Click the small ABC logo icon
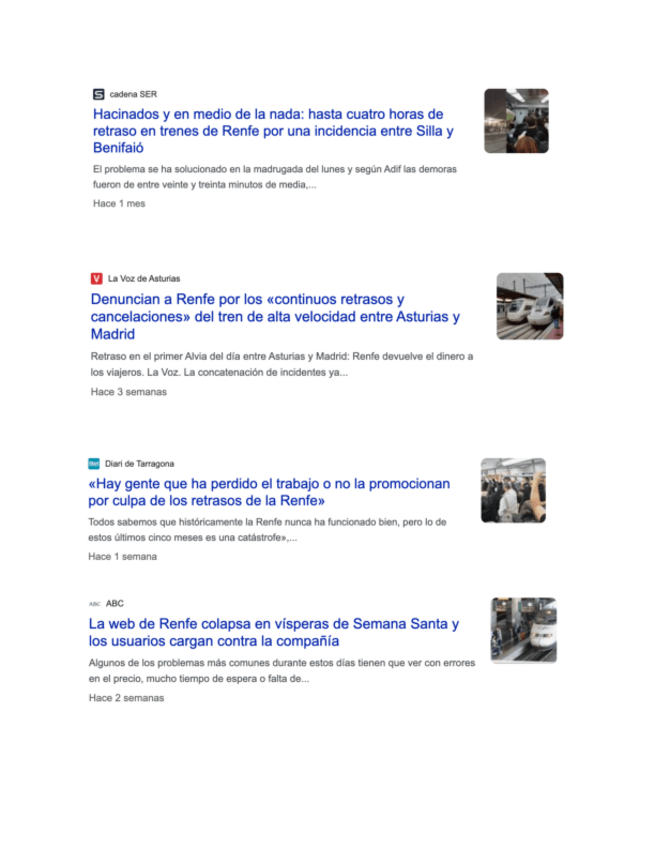The image size is (655, 848). [x=95, y=604]
